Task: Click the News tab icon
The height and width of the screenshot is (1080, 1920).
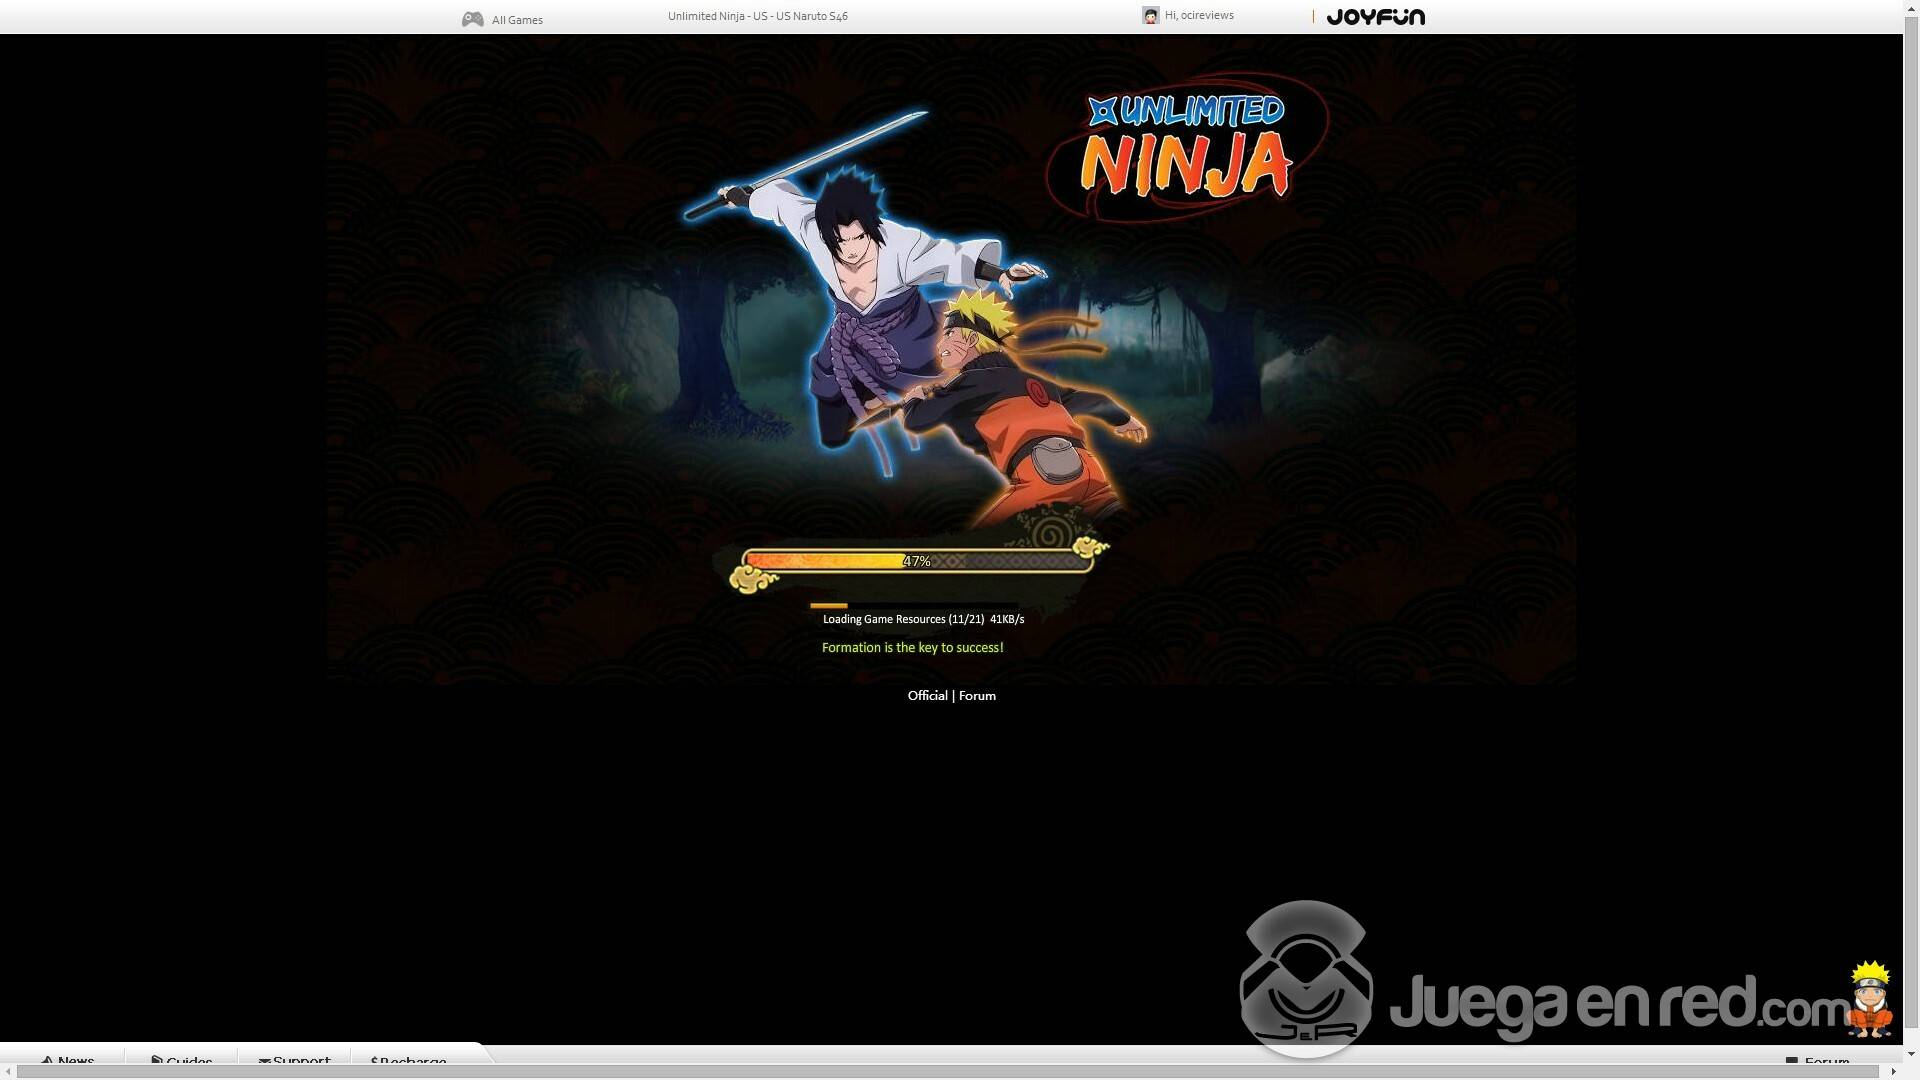Action: (47, 1060)
